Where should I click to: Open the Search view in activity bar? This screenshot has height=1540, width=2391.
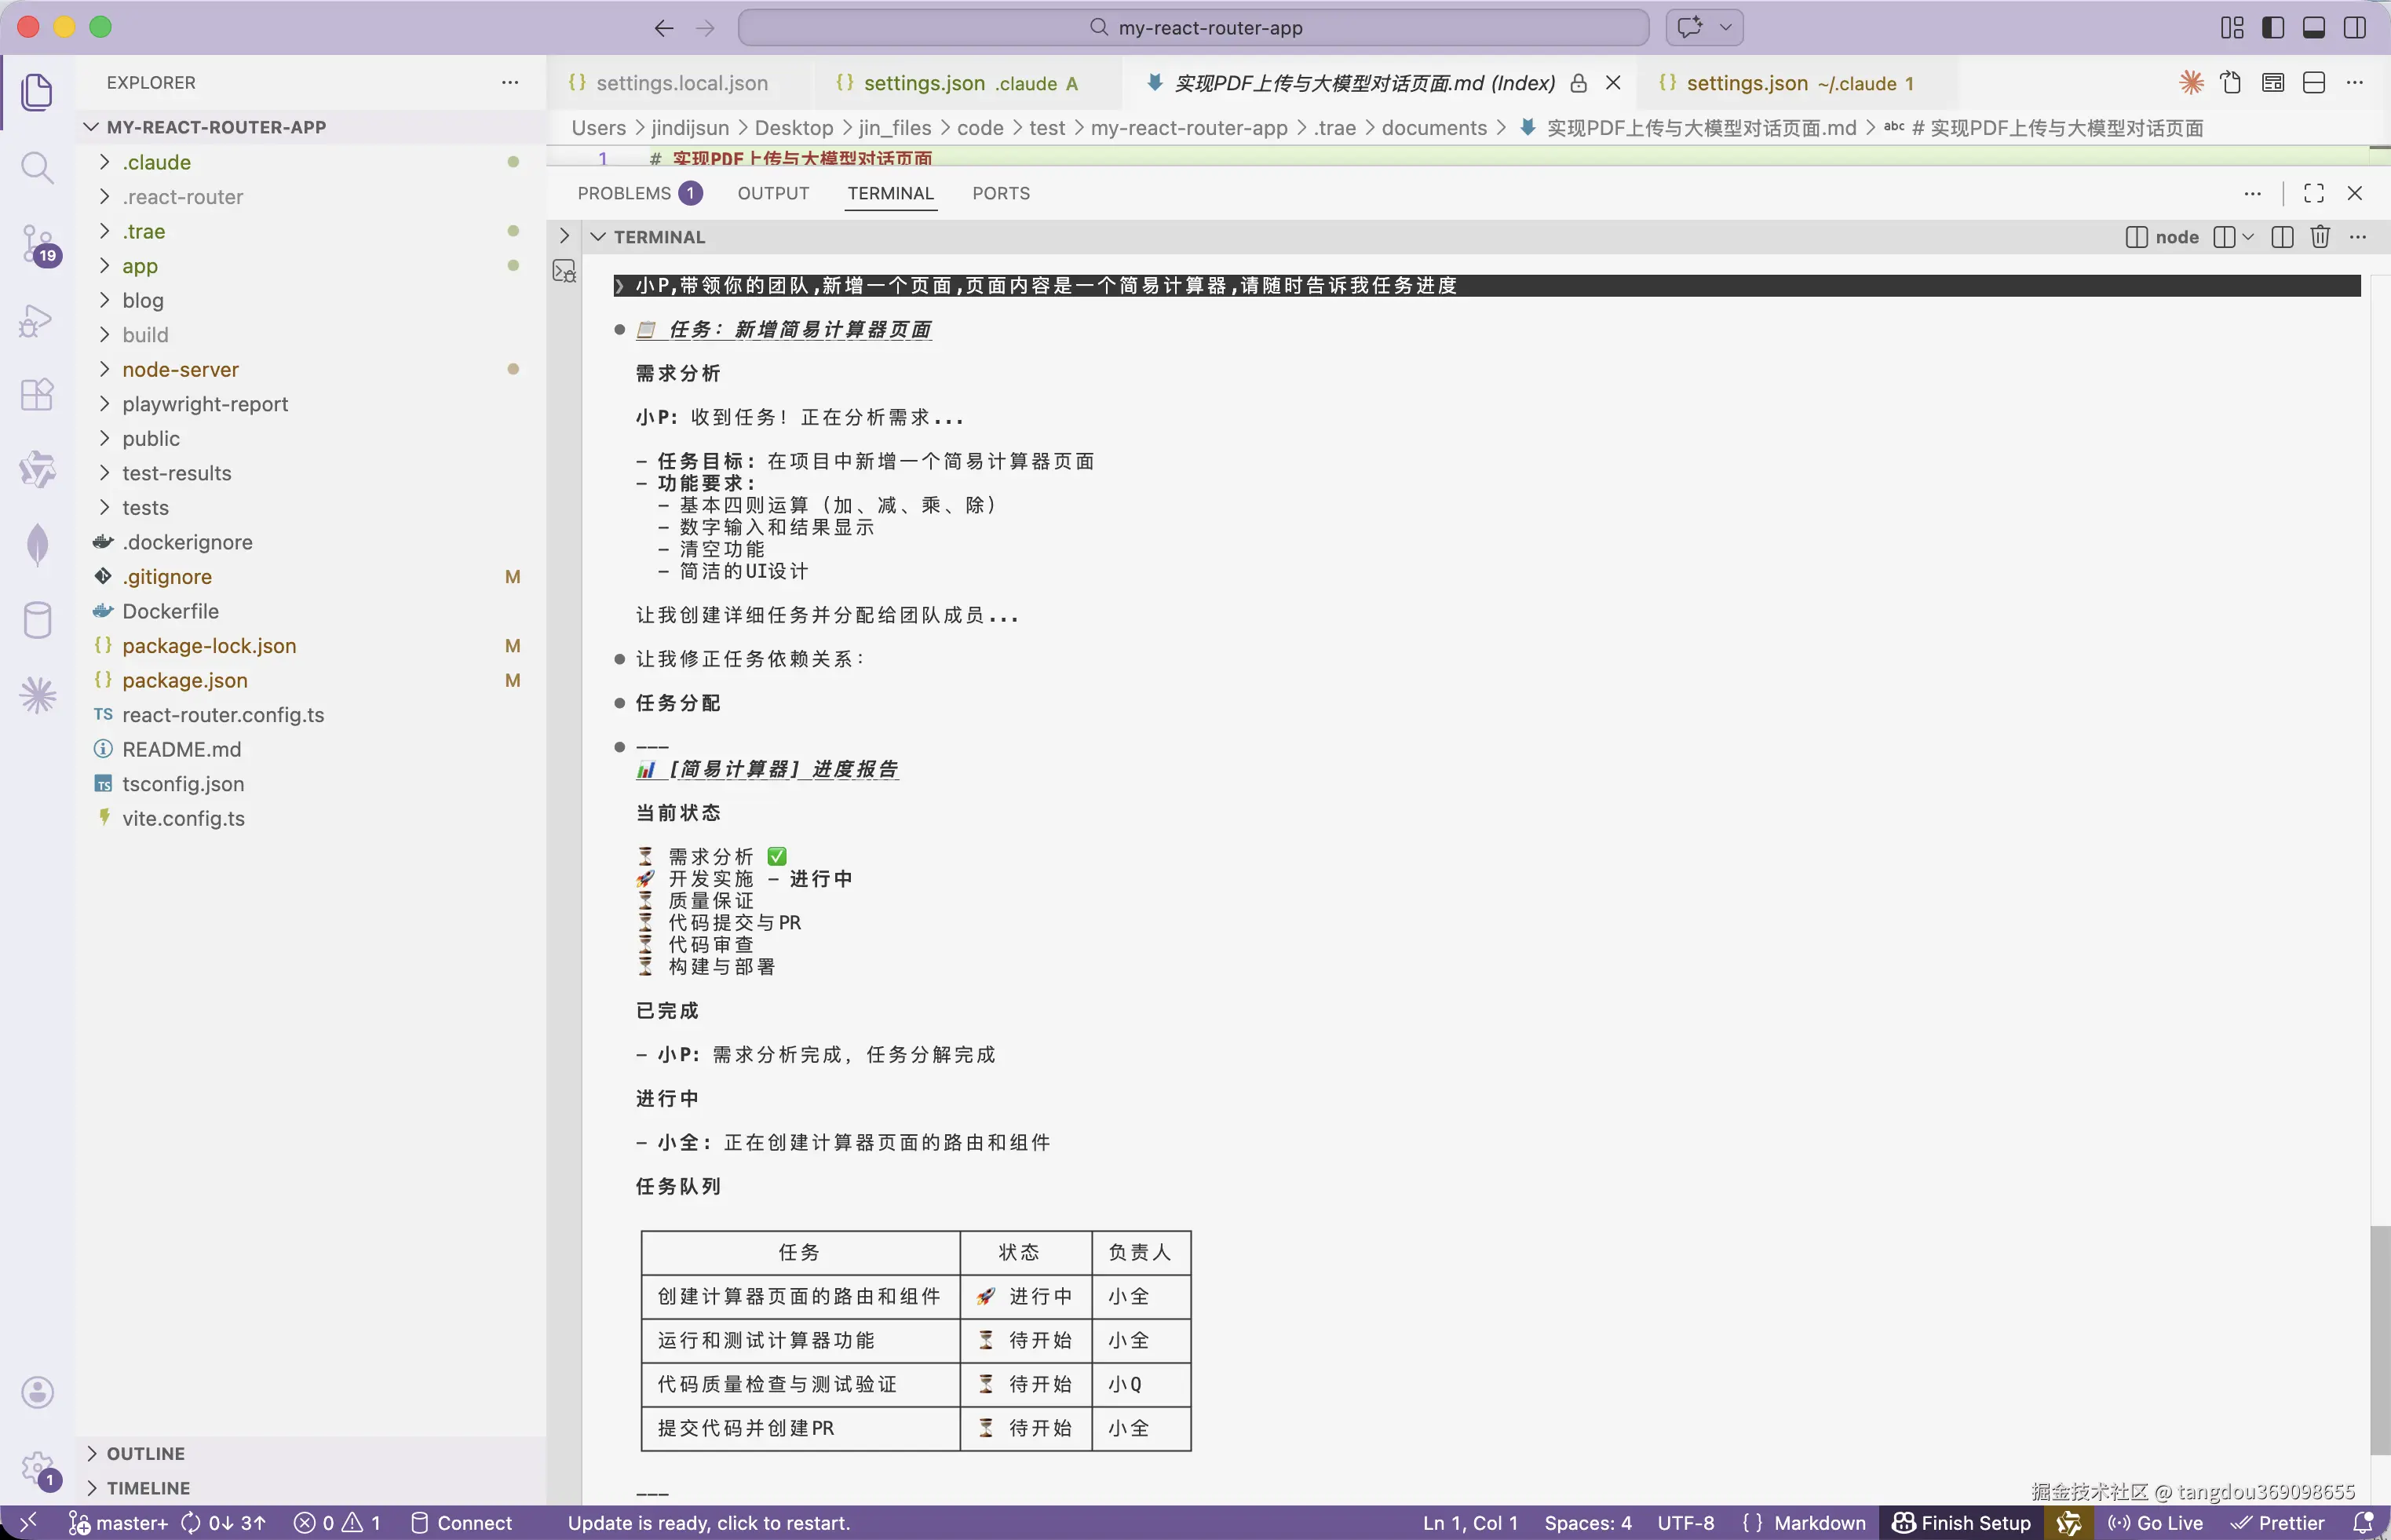pyautogui.click(x=37, y=168)
